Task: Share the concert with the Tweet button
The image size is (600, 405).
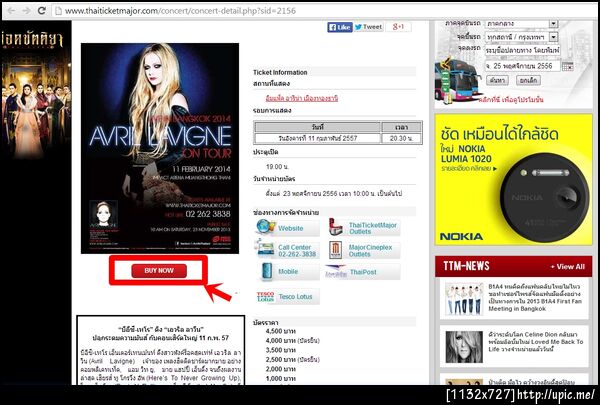Action: 368,27
